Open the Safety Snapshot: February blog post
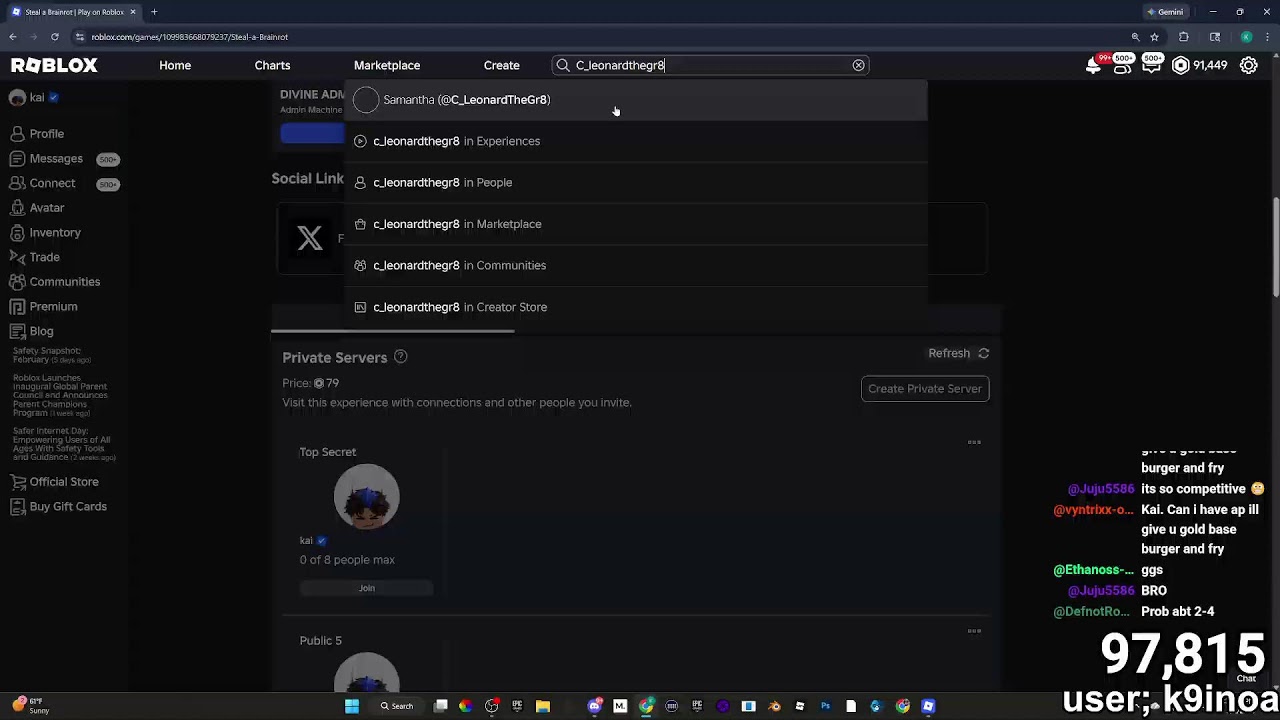Viewport: 1280px width, 720px height. [x=51, y=355]
